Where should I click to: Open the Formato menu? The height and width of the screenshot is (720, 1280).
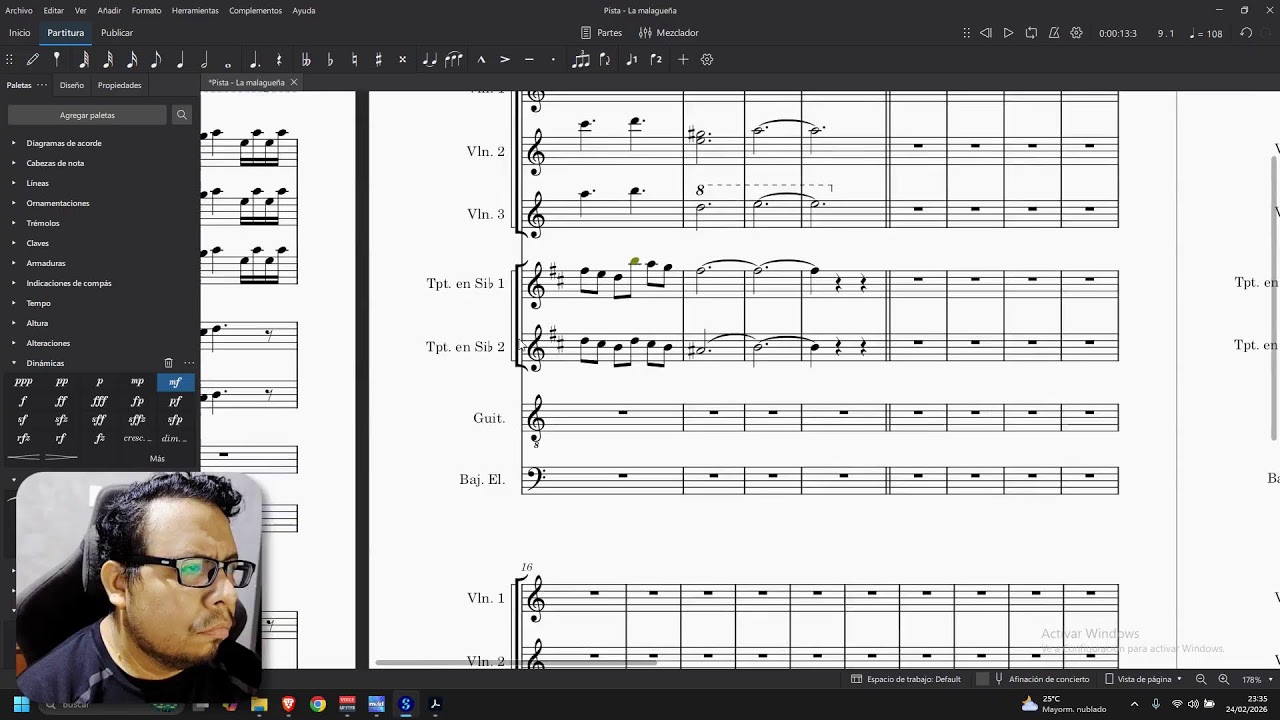point(146,11)
